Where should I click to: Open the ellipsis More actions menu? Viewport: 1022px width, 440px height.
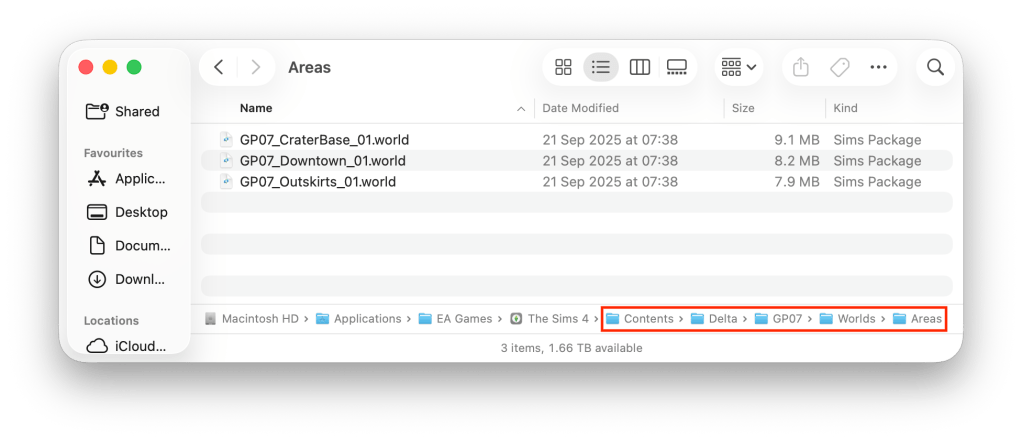879,67
